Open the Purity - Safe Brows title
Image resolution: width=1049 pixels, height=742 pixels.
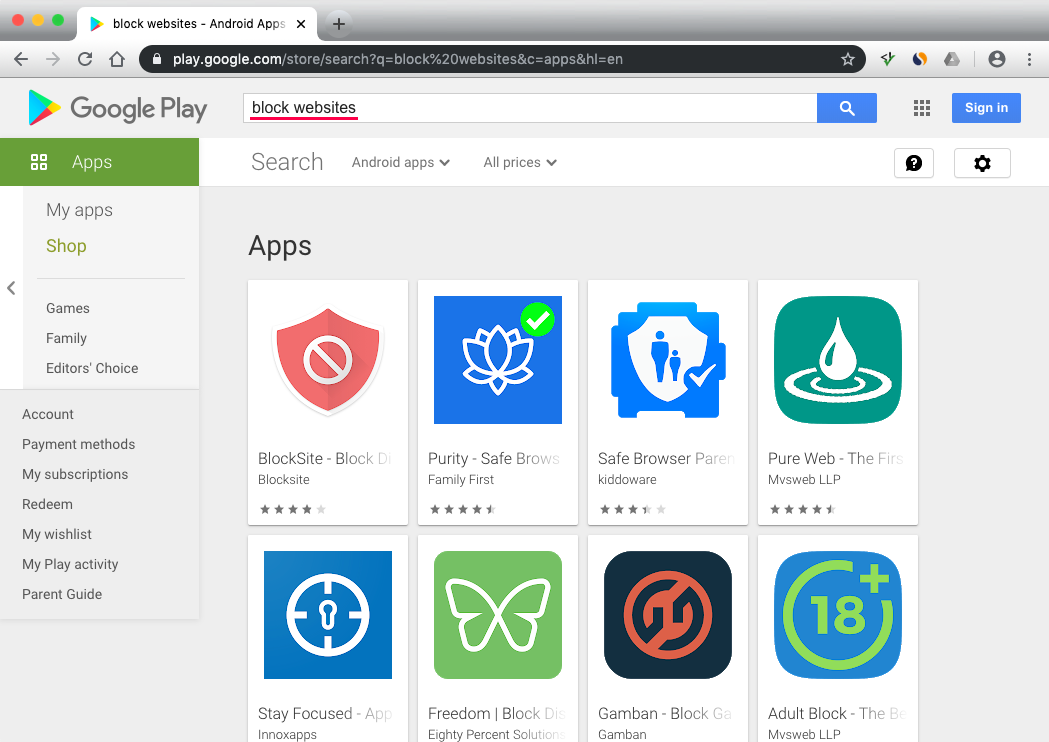(494, 458)
